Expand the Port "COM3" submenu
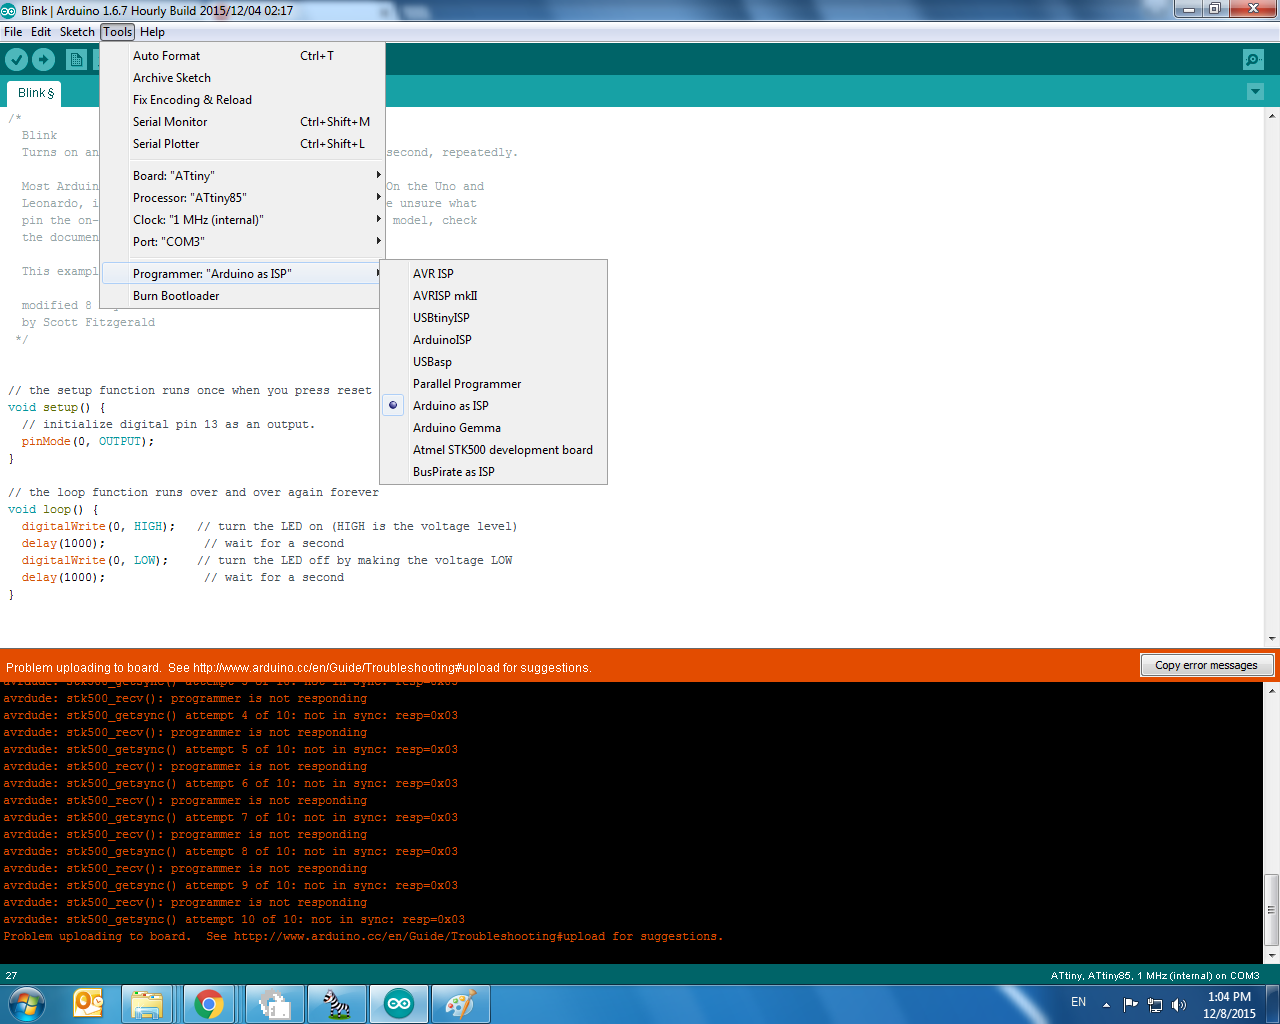The width and height of the screenshot is (1280, 1024). (x=242, y=242)
